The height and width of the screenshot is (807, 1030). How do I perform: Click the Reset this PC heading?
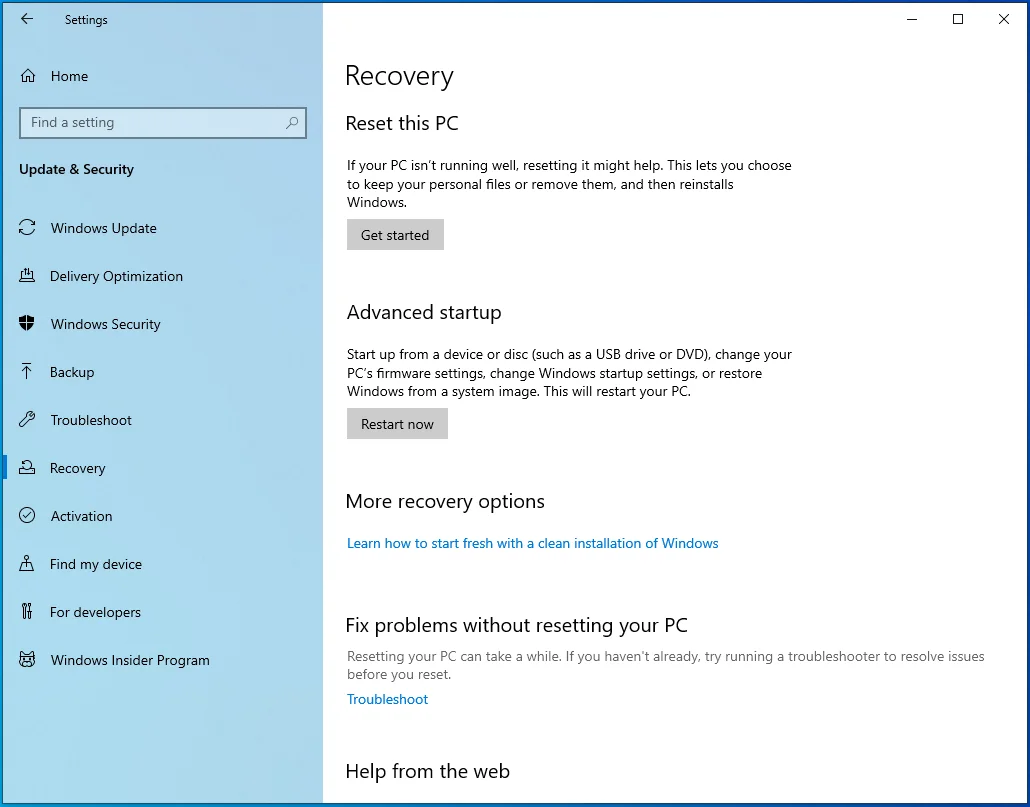point(402,123)
